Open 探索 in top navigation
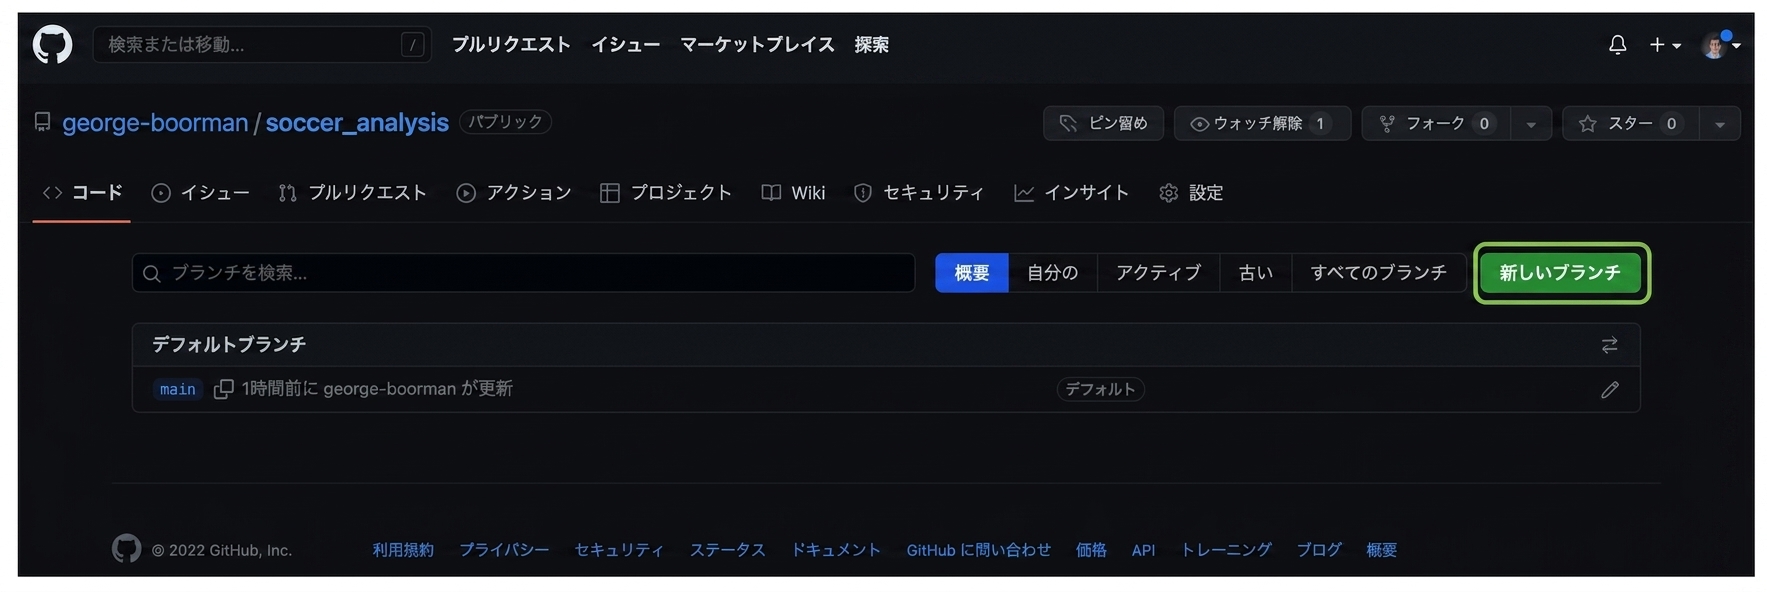1767x592 pixels. (x=871, y=45)
